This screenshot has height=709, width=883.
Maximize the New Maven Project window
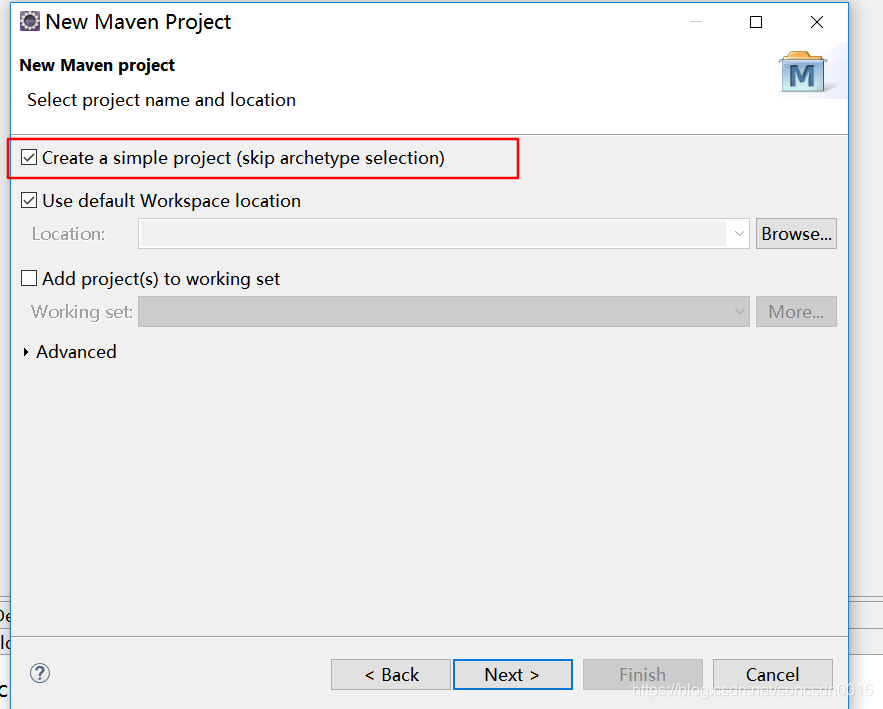pyautogui.click(x=756, y=22)
